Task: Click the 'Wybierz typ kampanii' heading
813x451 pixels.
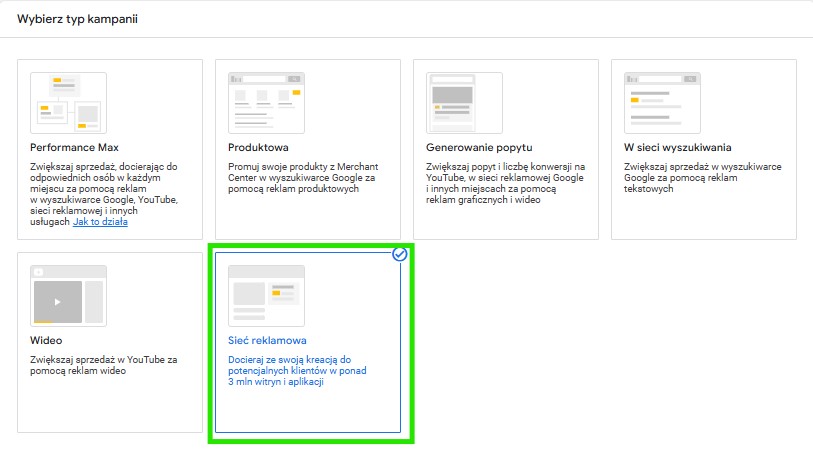Action: [77, 19]
